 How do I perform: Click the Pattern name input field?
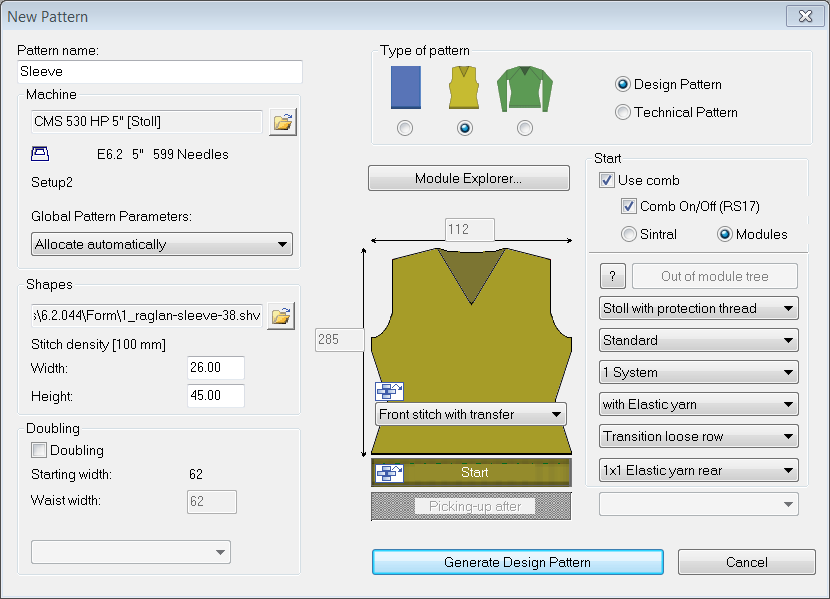(160, 72)
